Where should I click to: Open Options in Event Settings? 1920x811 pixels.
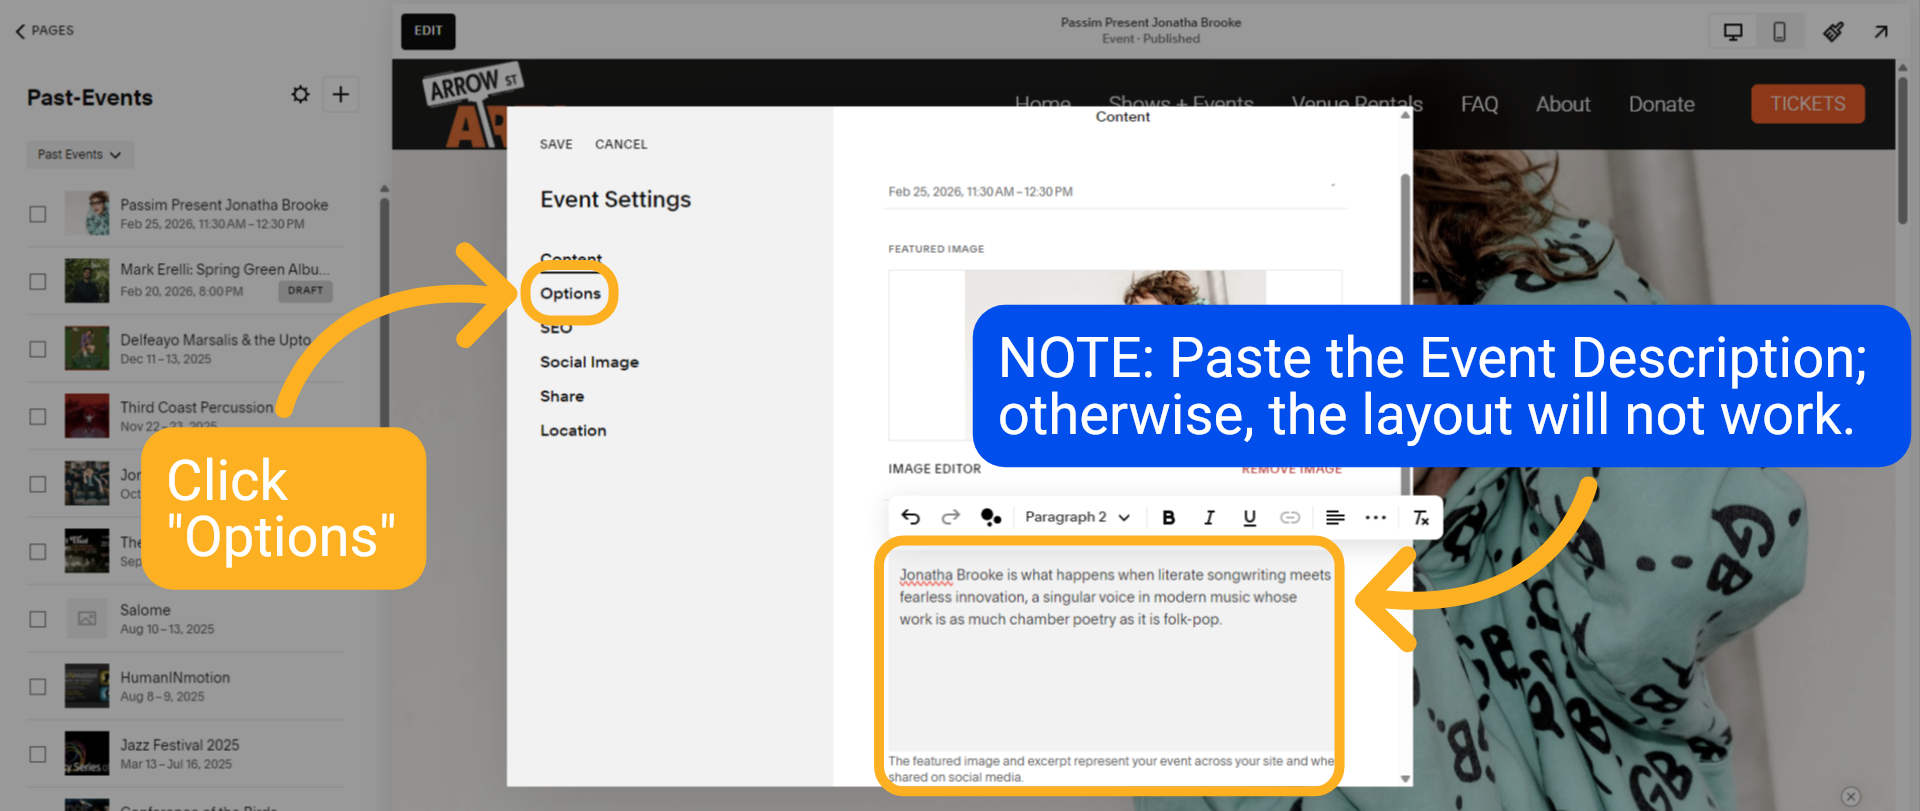[x=570, y=293]
